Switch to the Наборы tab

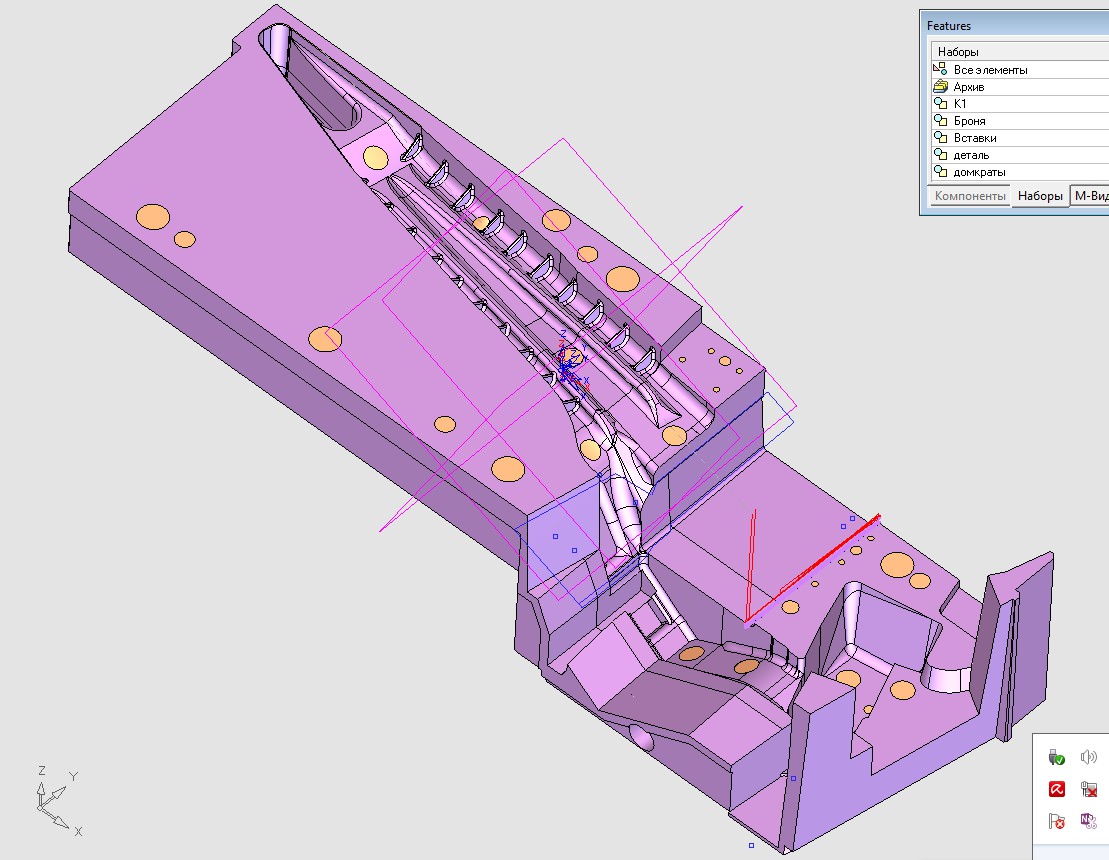point(1040,196)
